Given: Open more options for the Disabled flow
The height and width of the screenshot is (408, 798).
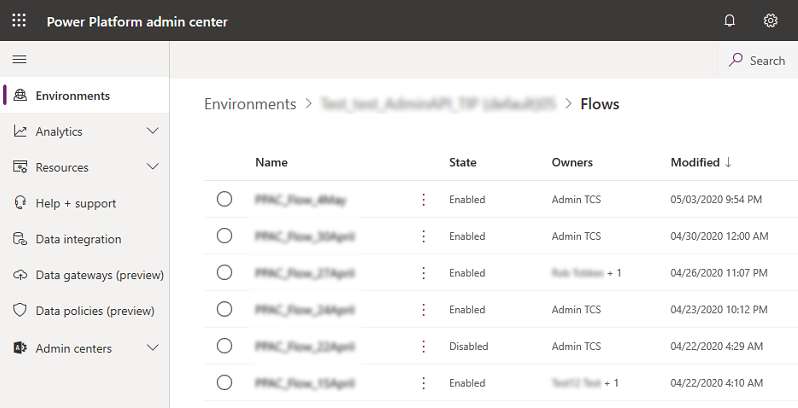Looking at the screenshot, I should tap(423, 346).
